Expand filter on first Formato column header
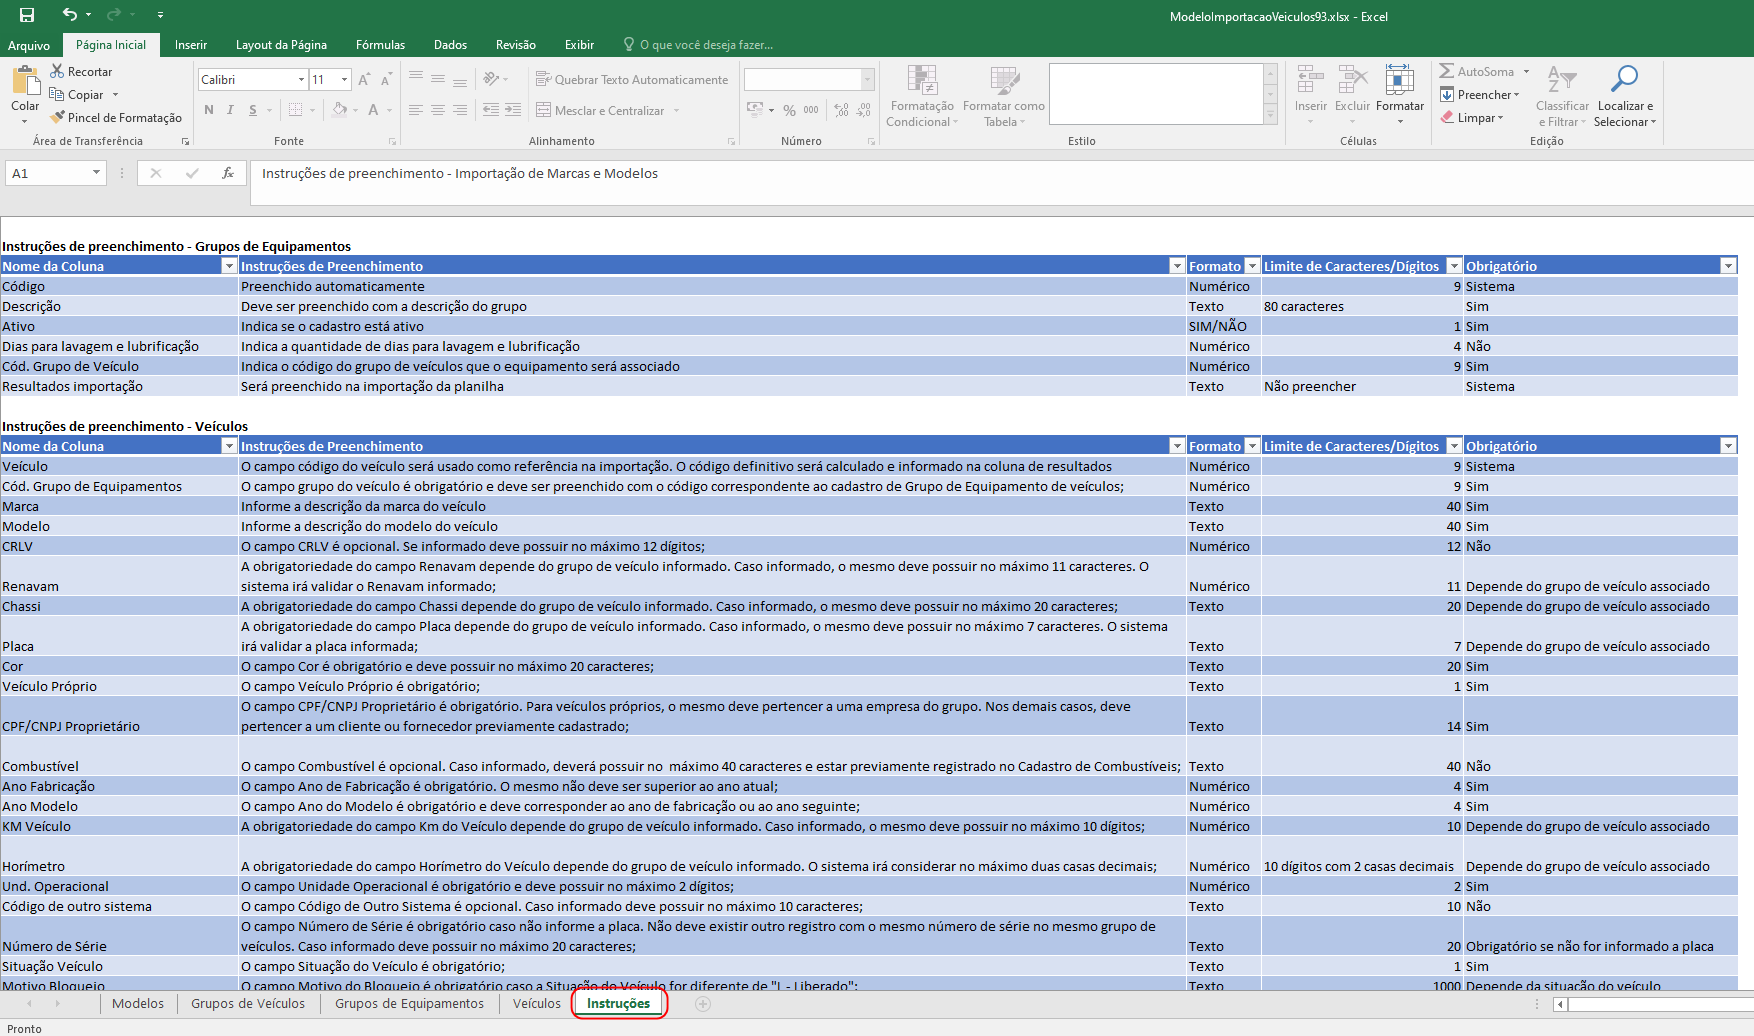The height and width of the screenshot is (1036, 1754). click(1251, 266)
